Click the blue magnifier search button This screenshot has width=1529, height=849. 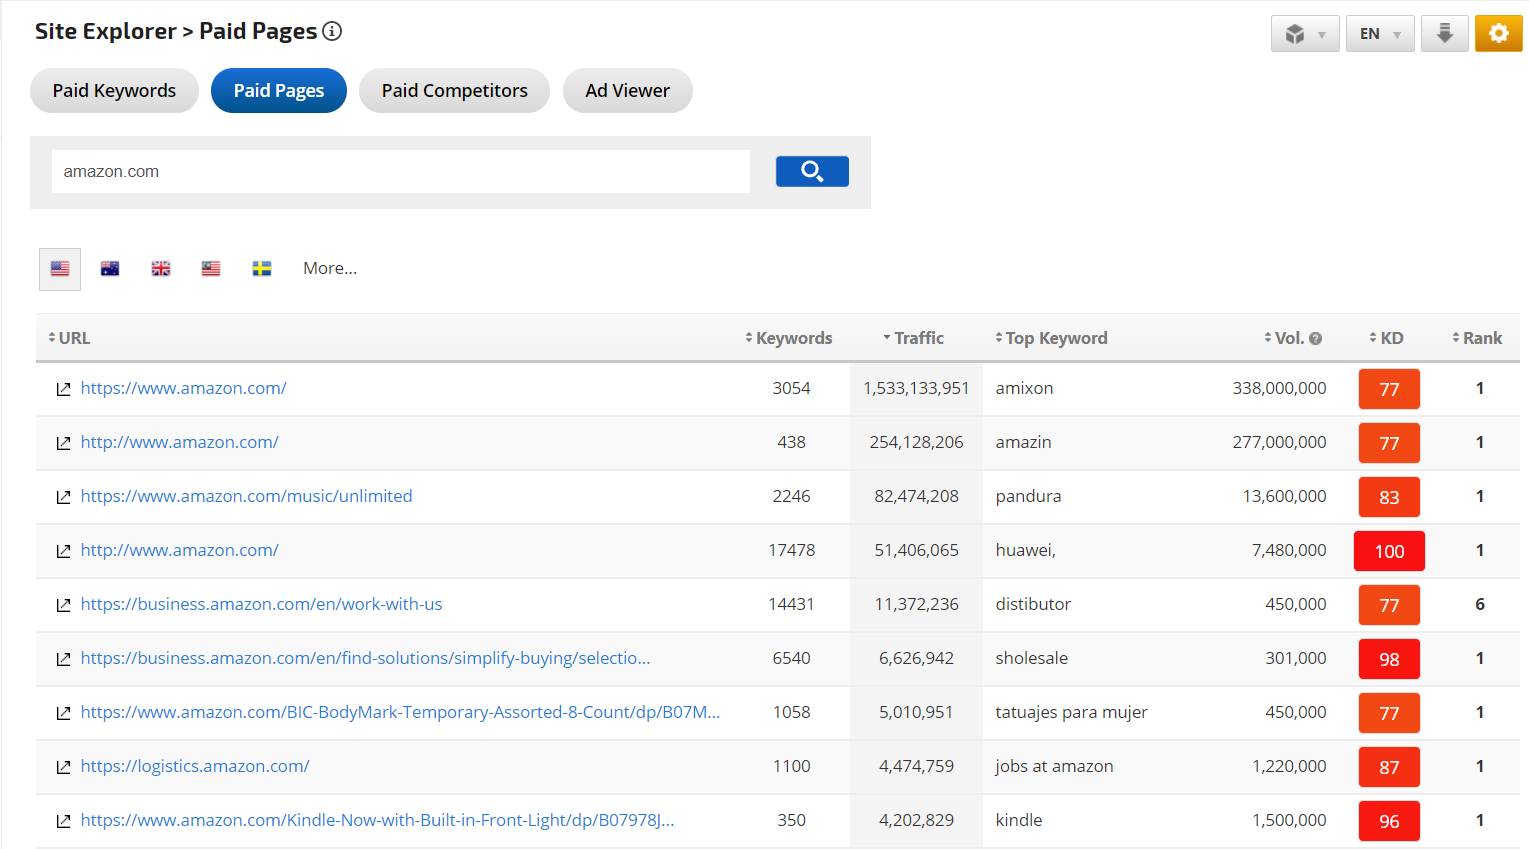point(811,172)
